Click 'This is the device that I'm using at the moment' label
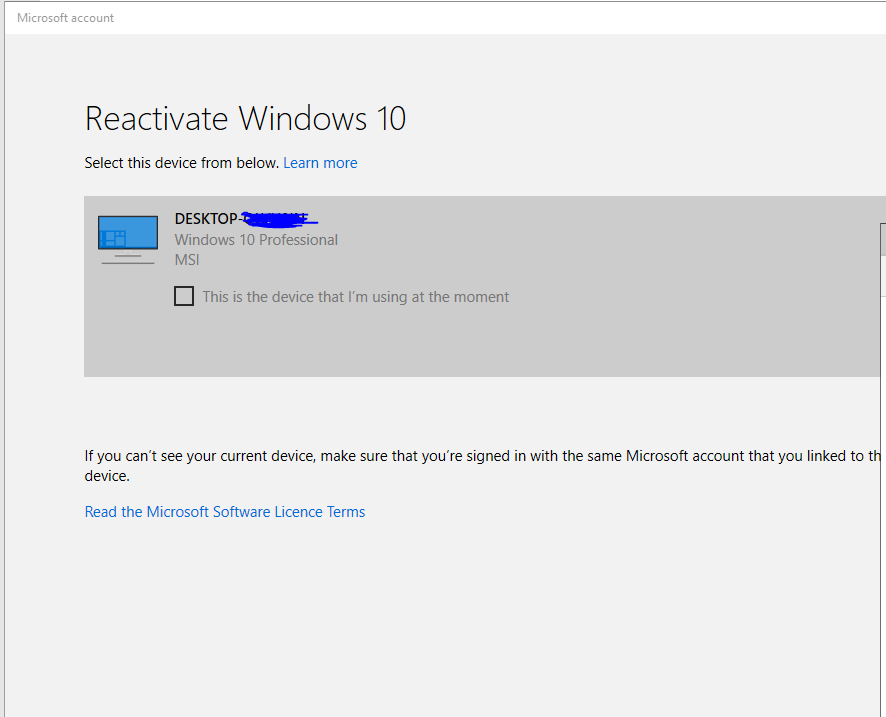The width and height of the screenshot is (886, 717). pyautogui.click(x=355, y=297)
